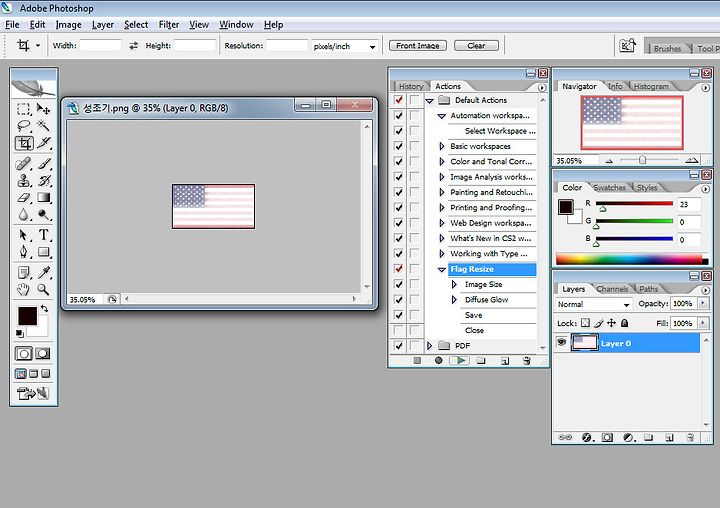Hide Layer 0 with the eye icon
Viewport: 720px width, 508px height.
point(561,343)
